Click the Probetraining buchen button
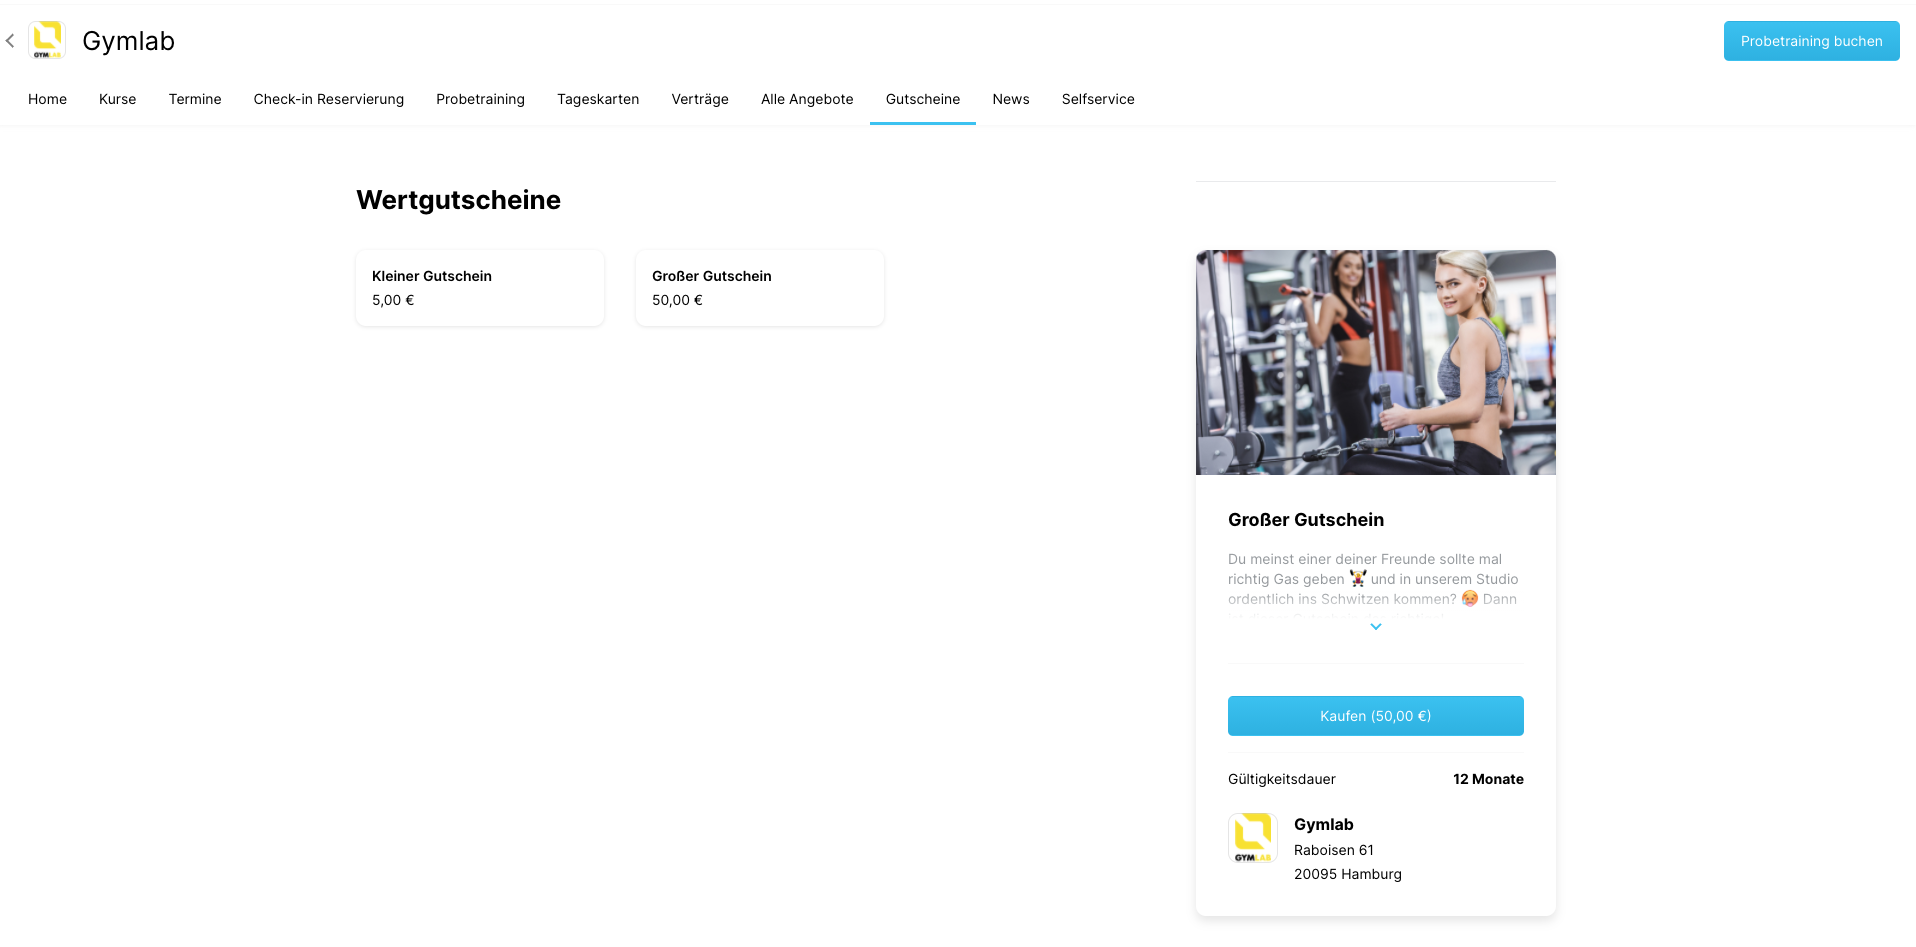Viewport: 1916px width, 947px height. pos(1811,41)
